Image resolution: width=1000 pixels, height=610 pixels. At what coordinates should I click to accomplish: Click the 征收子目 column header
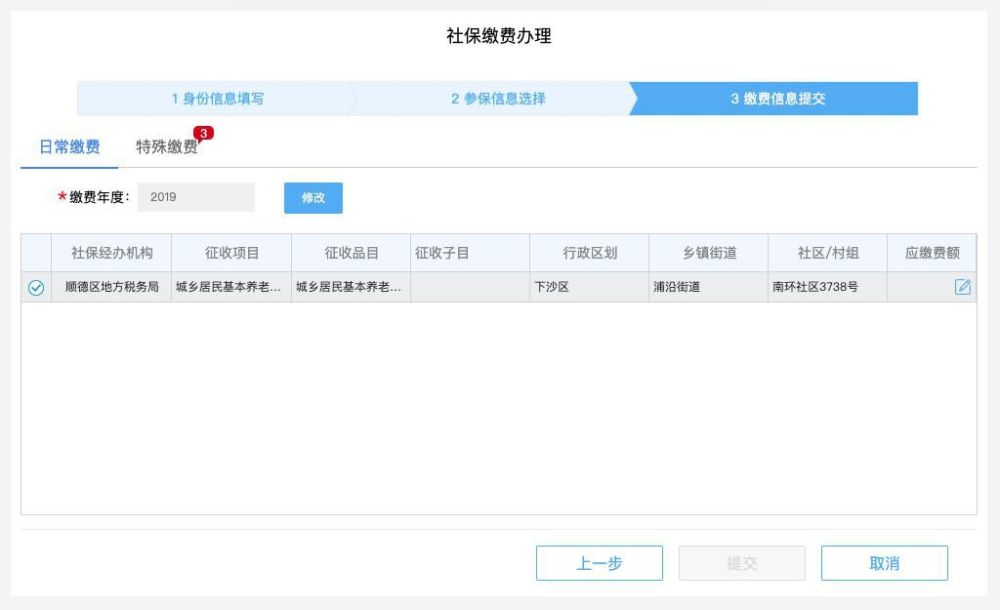pos(470,253)
